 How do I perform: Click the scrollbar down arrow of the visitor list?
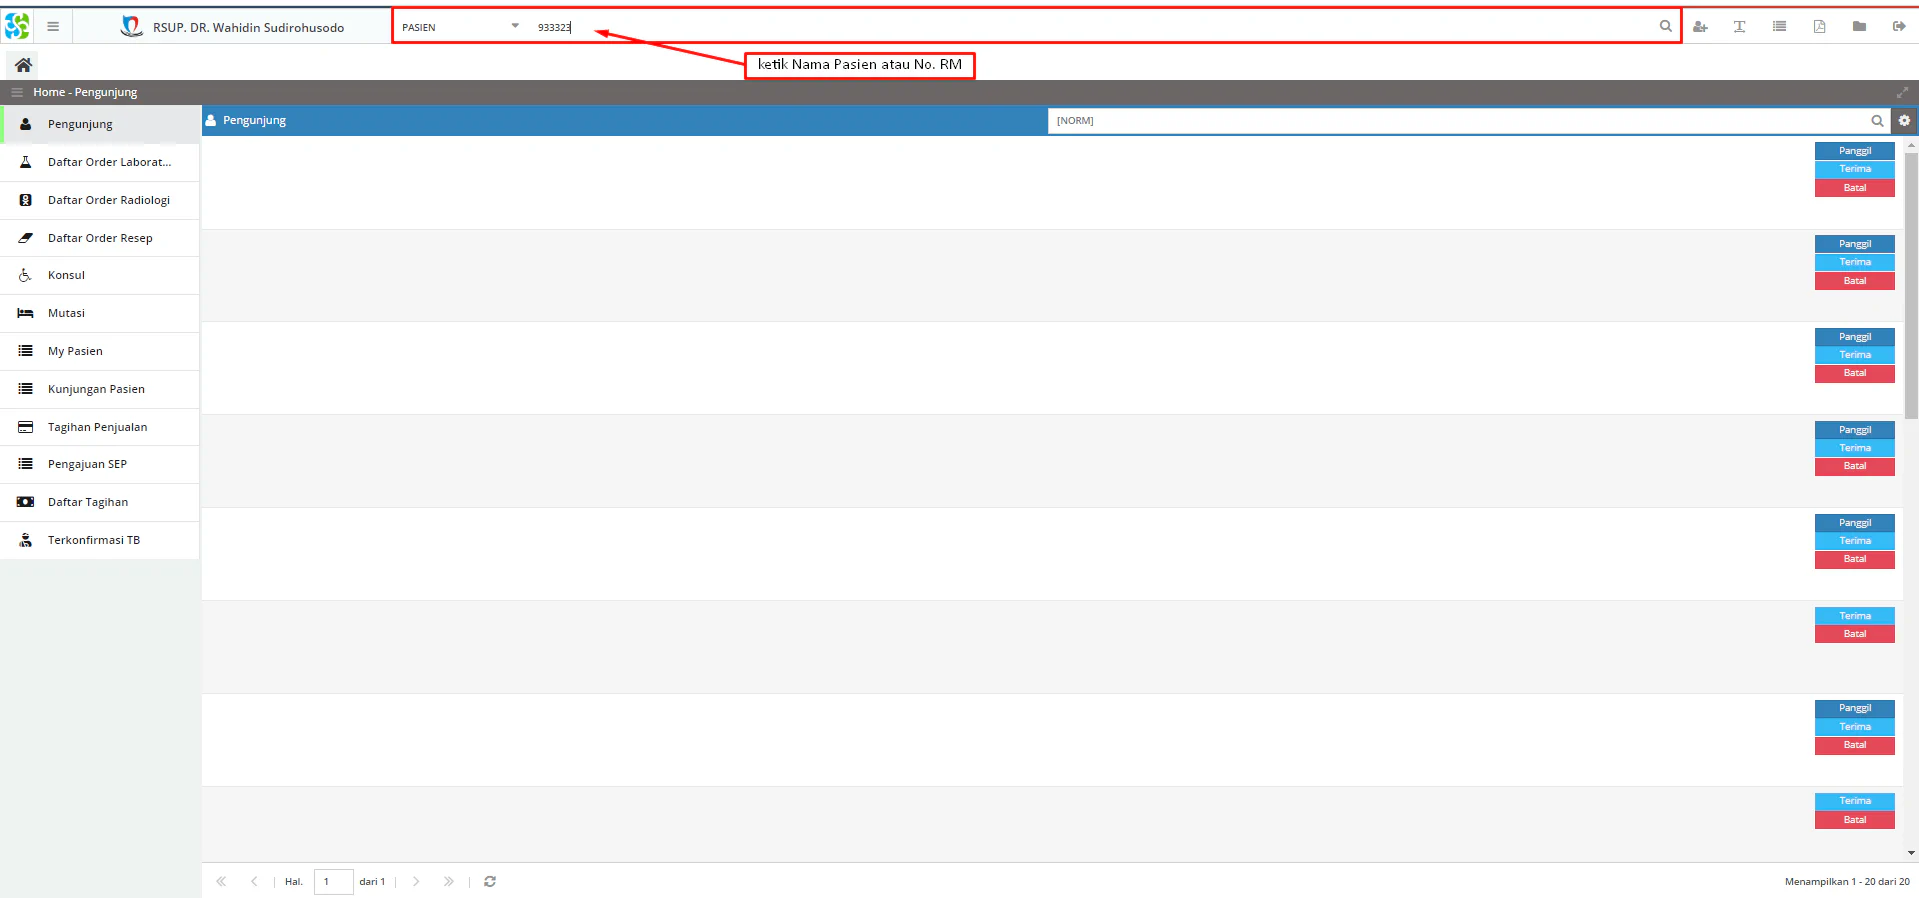coord(1911,854)
